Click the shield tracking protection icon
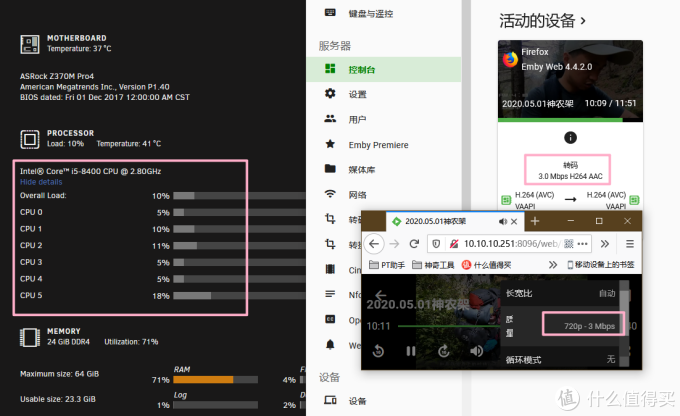This screenshot has width=680, height=416. click(436, 244)
